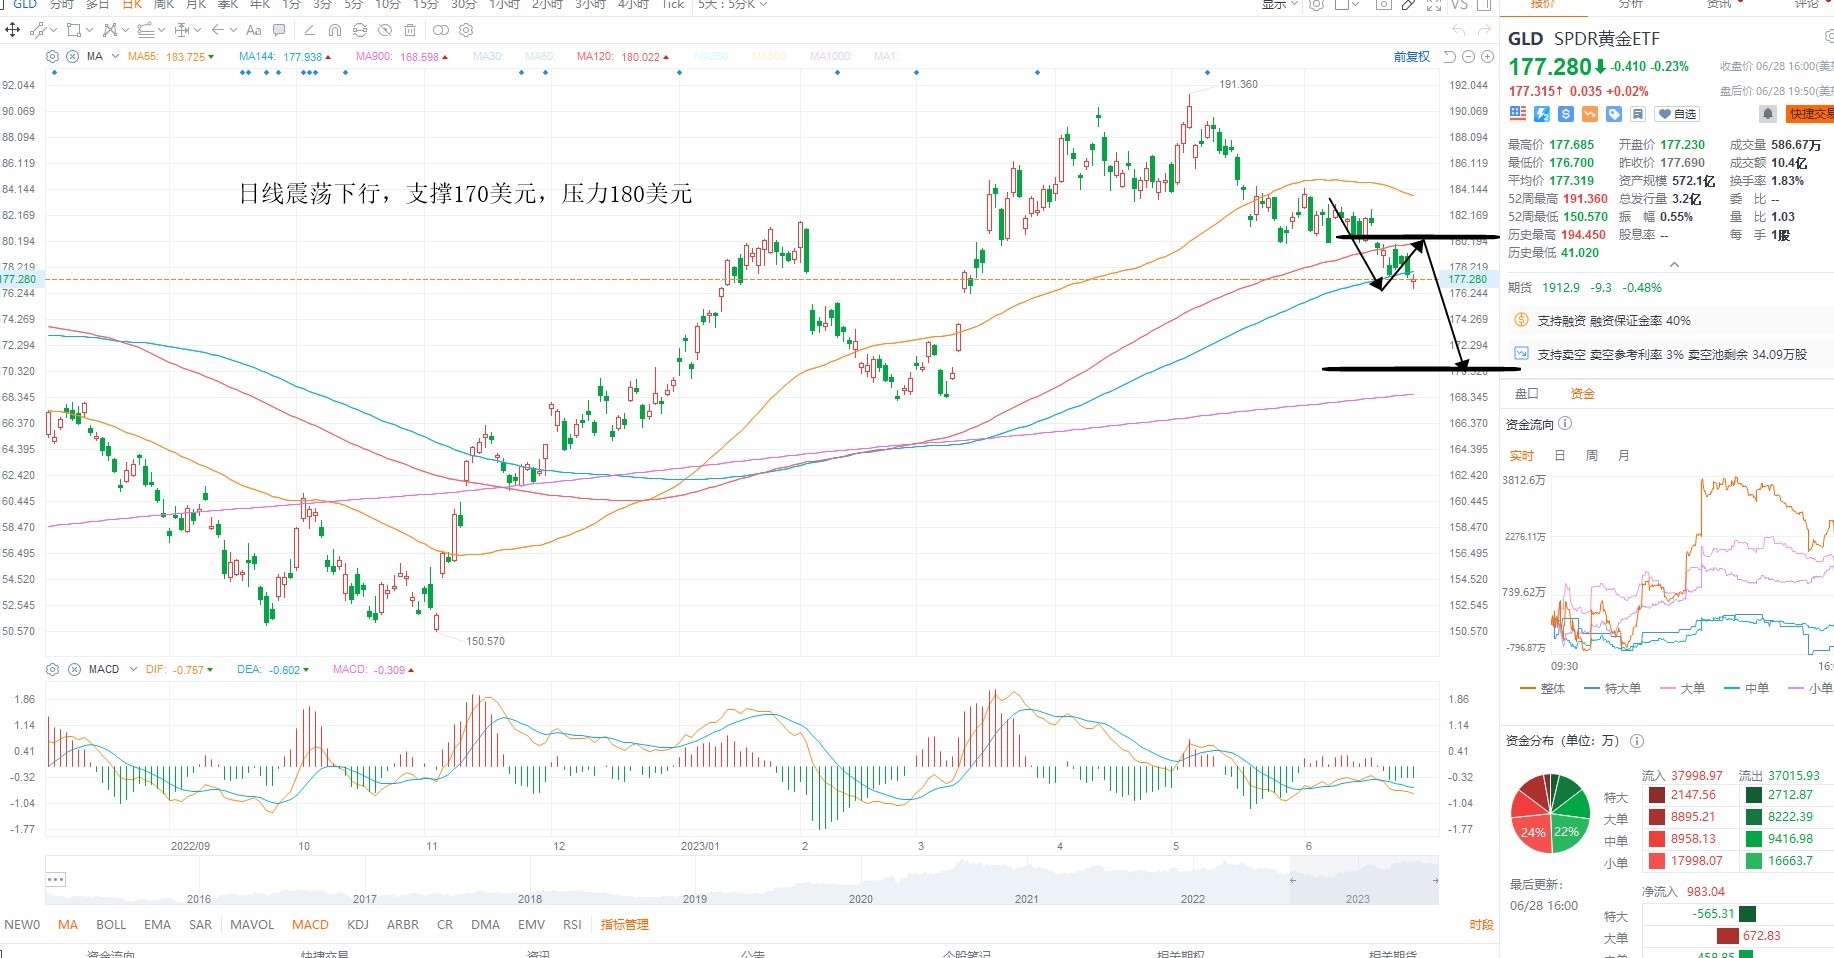Expand the arrow tool options dropdown
Image resolution: width=1834 pixels, height=958 pixels.
coord(233,30)
